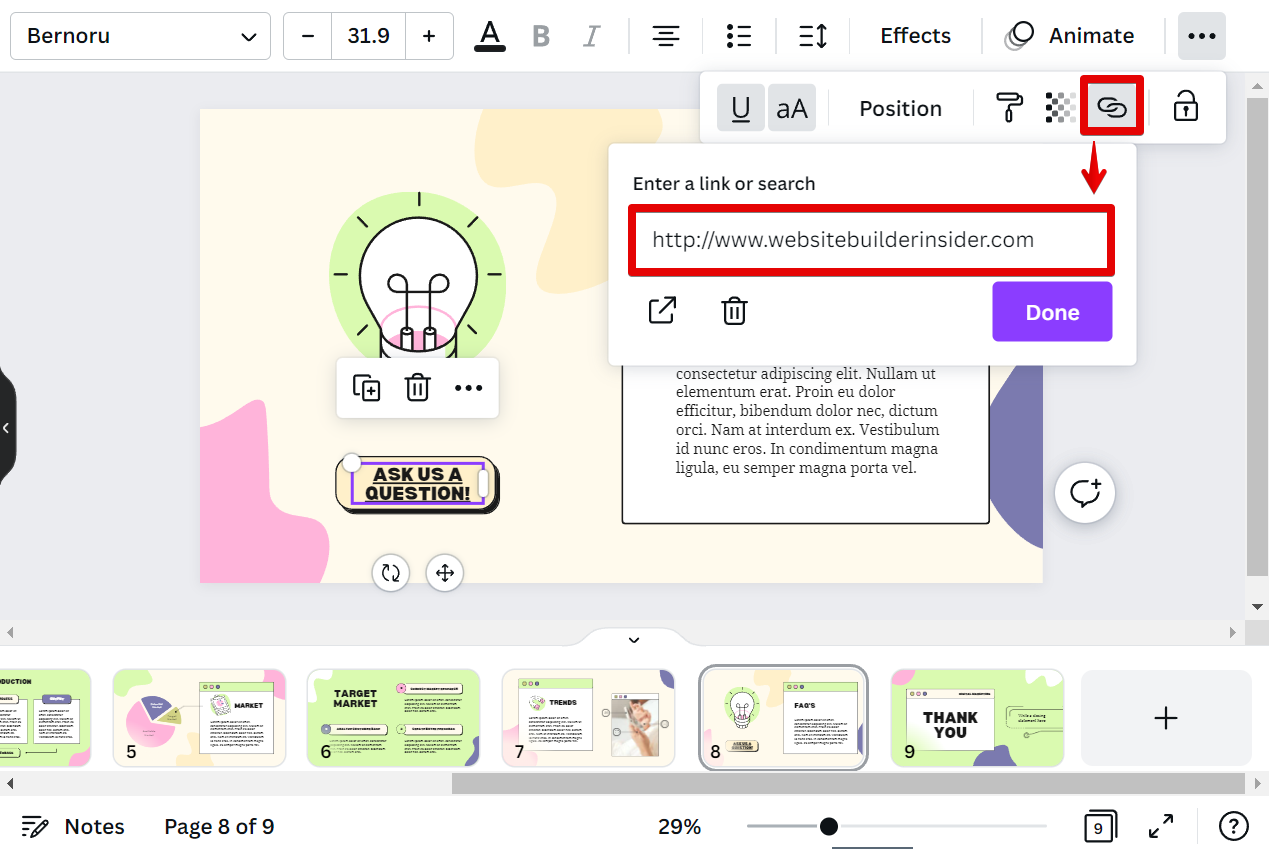Image resolution: width=1269 pixels, height=849 pixels.
Task: Open the transparency settings
Action: point(1061,107)
